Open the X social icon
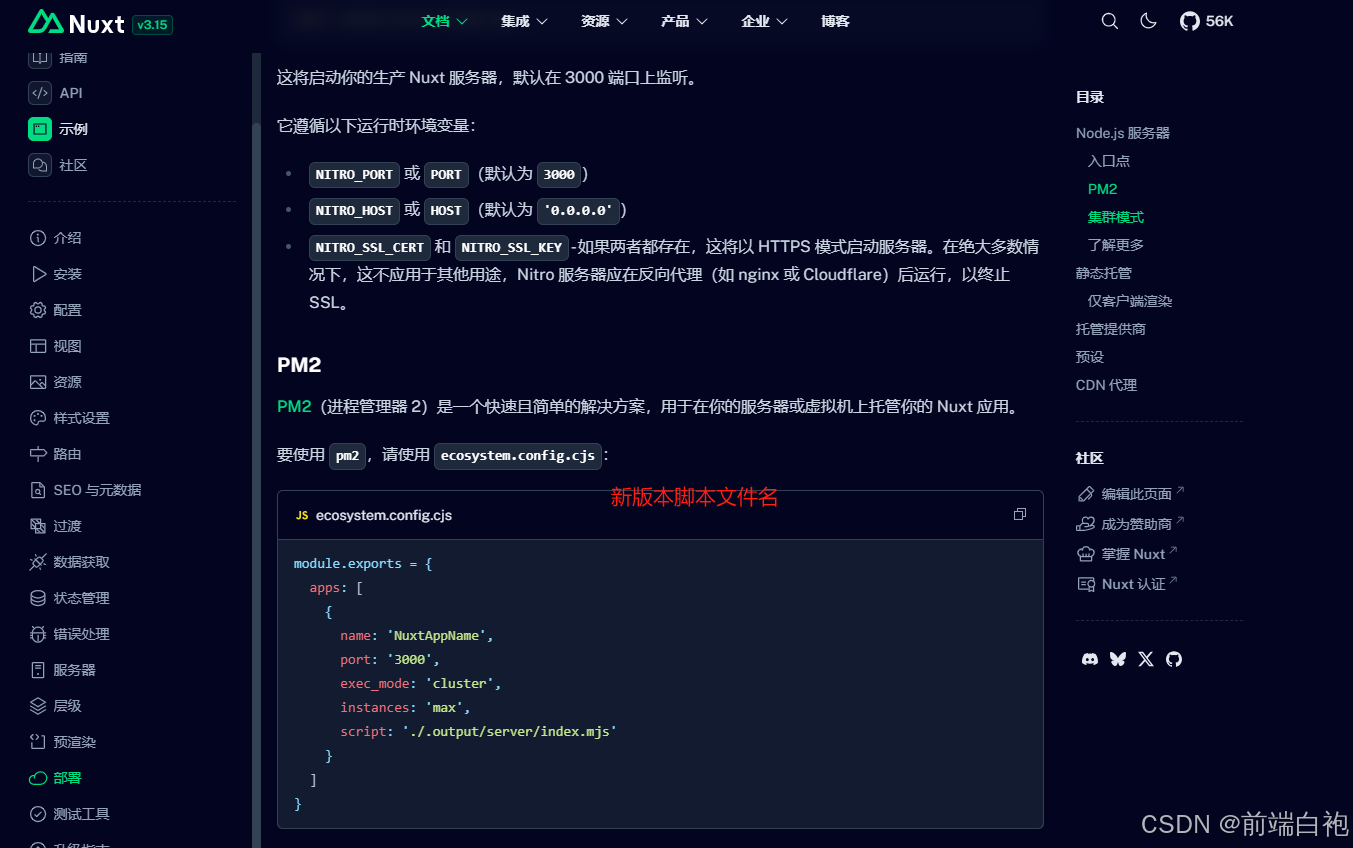 (1146, 659)
